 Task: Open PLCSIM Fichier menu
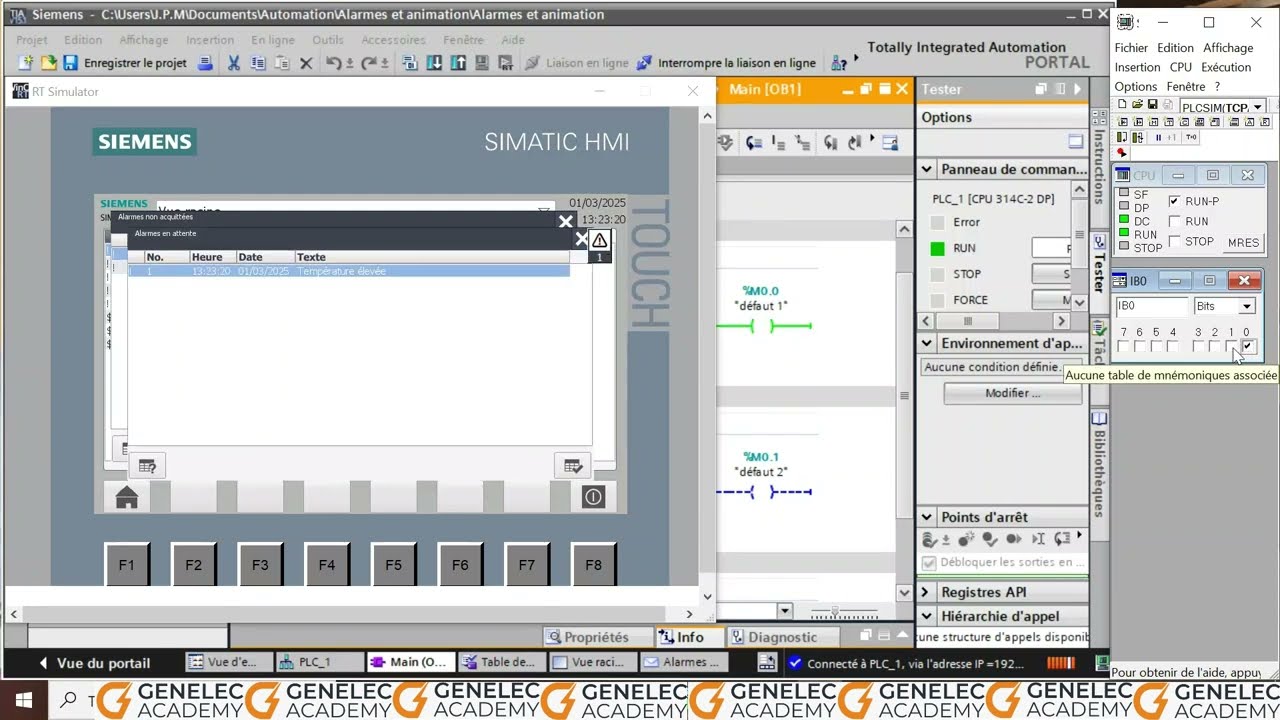(1131, 48)
